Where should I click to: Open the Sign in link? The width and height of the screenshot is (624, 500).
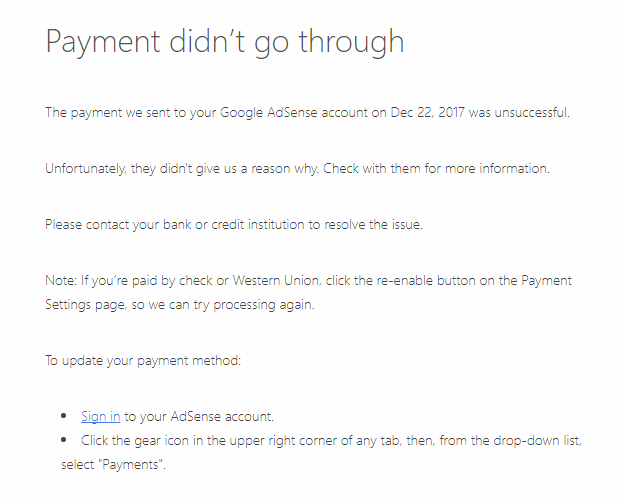(100, 416)
